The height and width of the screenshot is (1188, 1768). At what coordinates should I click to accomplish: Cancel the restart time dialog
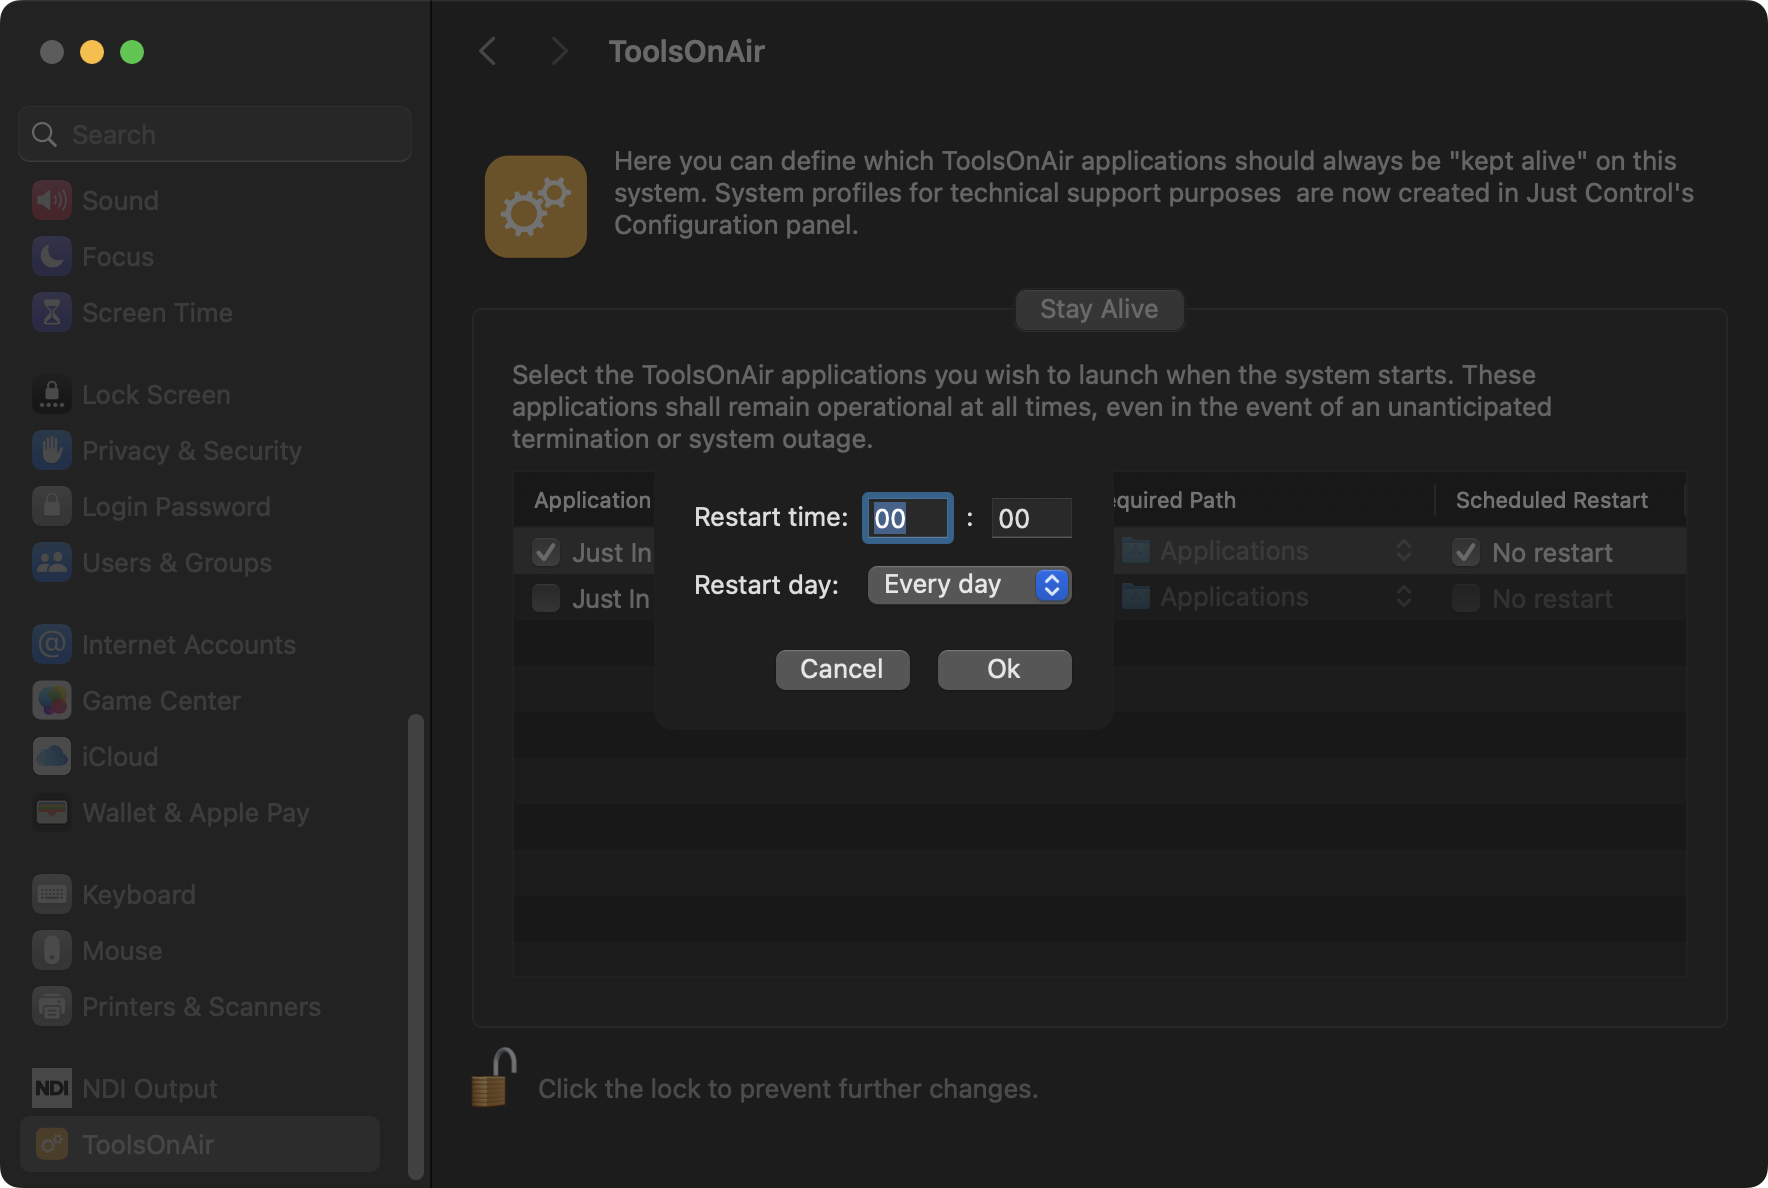coord(842,669)
